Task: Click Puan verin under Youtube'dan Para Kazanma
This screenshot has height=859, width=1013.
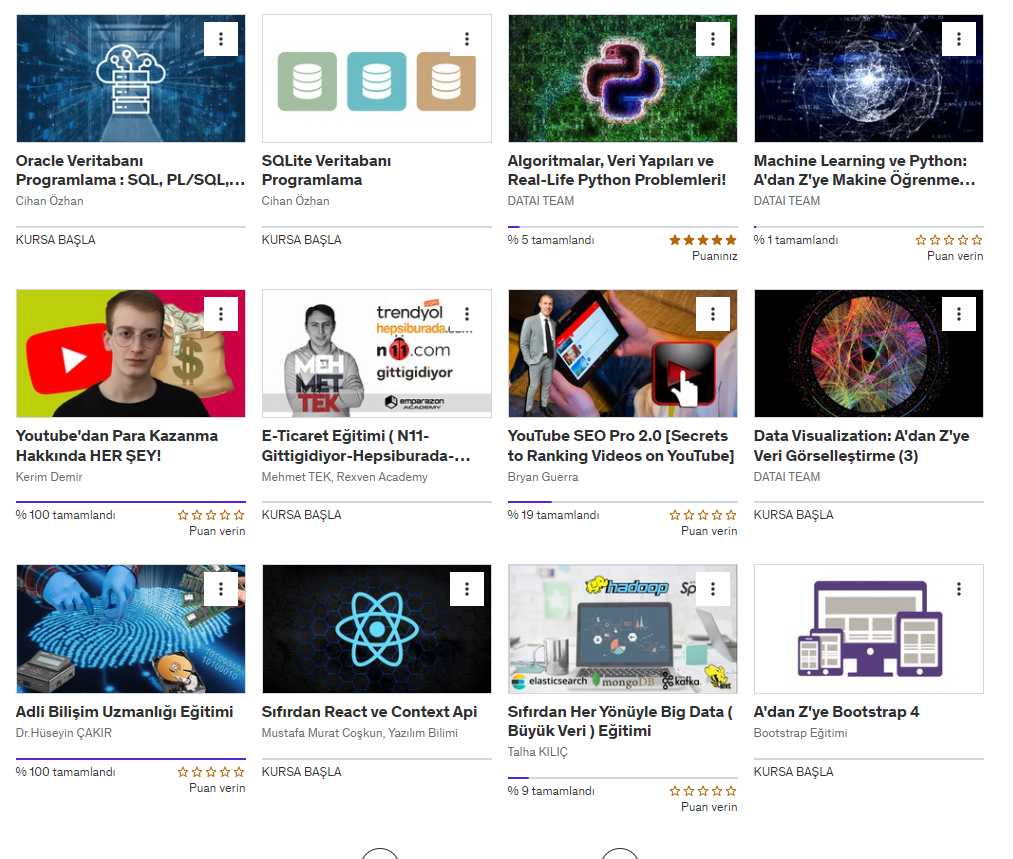Action: (x=217, y=531)
